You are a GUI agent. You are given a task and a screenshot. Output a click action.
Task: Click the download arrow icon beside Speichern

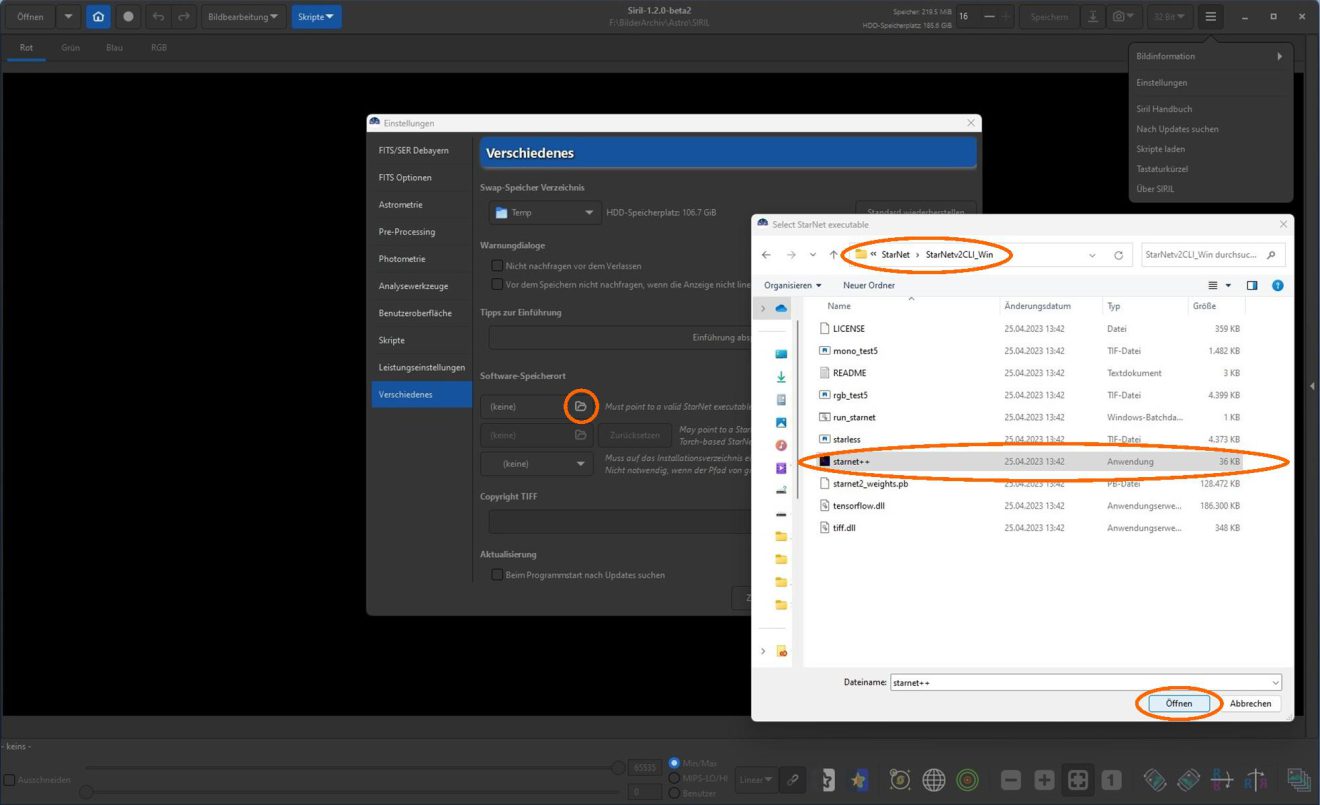1093,17
